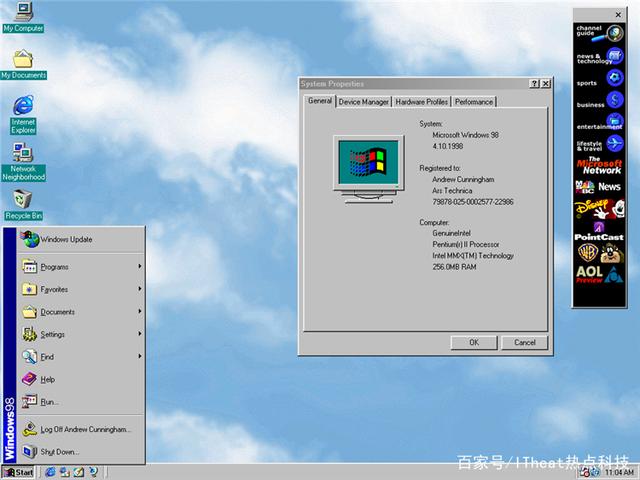
Task: Select Network Neighborhood on the desktop
Action: (23, 162)
